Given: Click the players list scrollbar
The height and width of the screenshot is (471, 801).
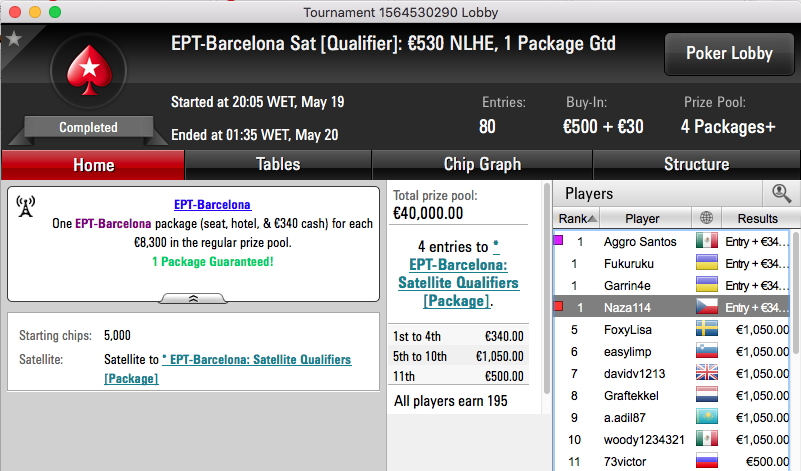Looking at the screenshot, I should click(795, 294).
